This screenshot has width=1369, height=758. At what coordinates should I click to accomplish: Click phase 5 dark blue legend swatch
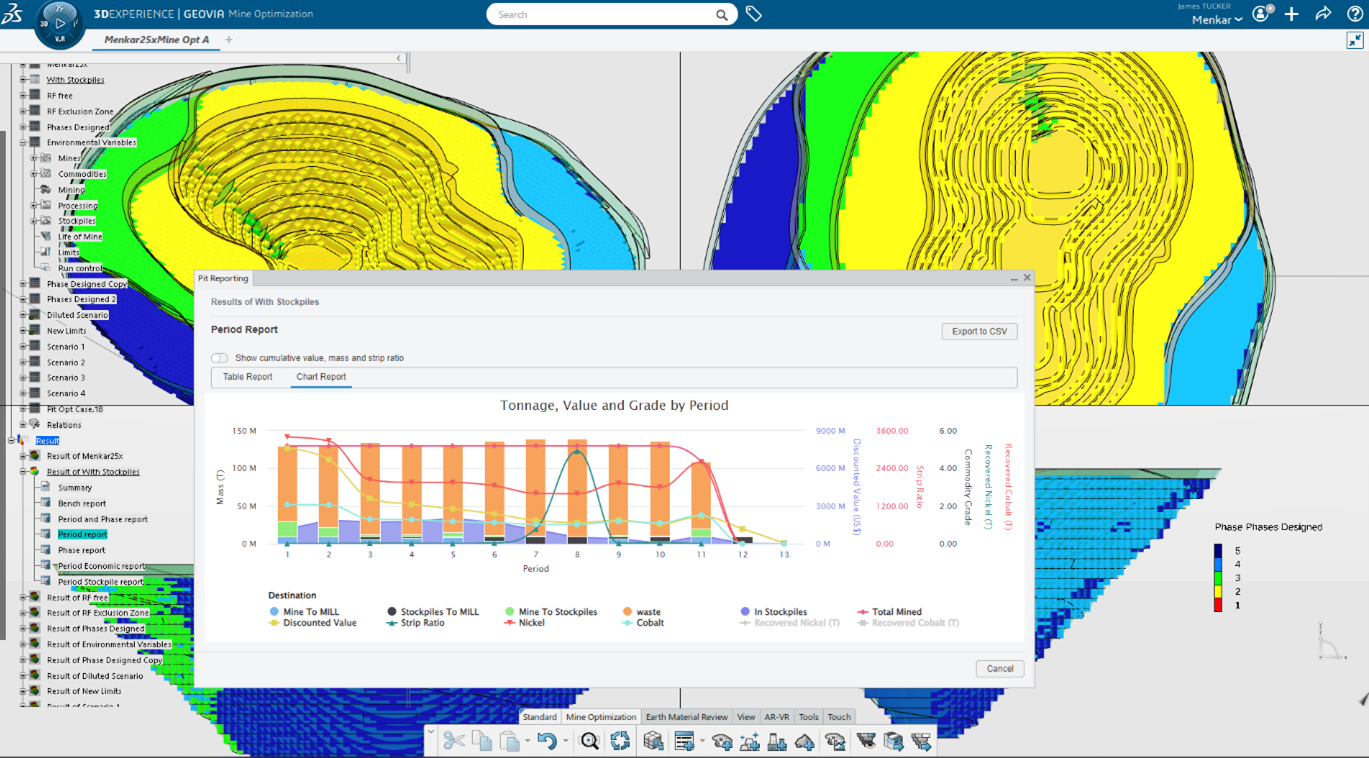[x=1218, y=551]
